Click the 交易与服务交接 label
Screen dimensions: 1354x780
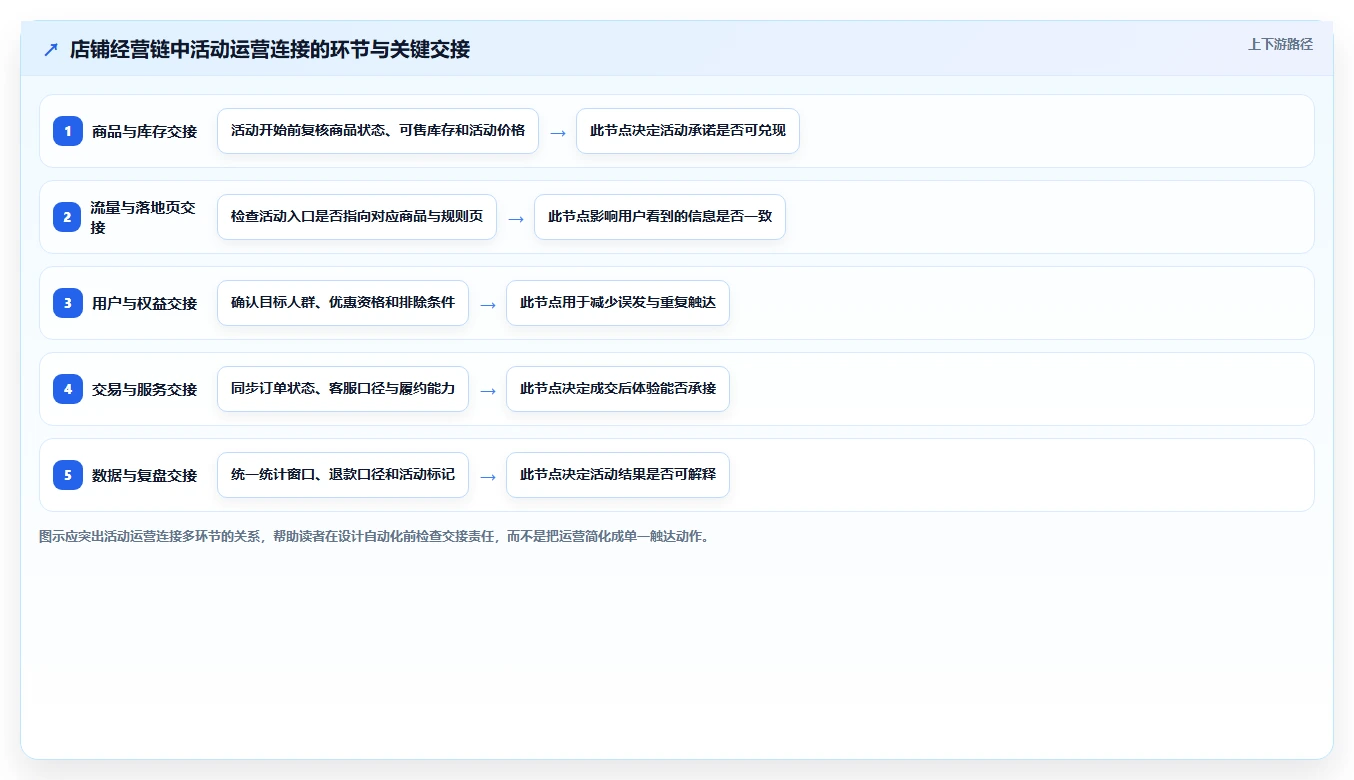coord(144,389)
